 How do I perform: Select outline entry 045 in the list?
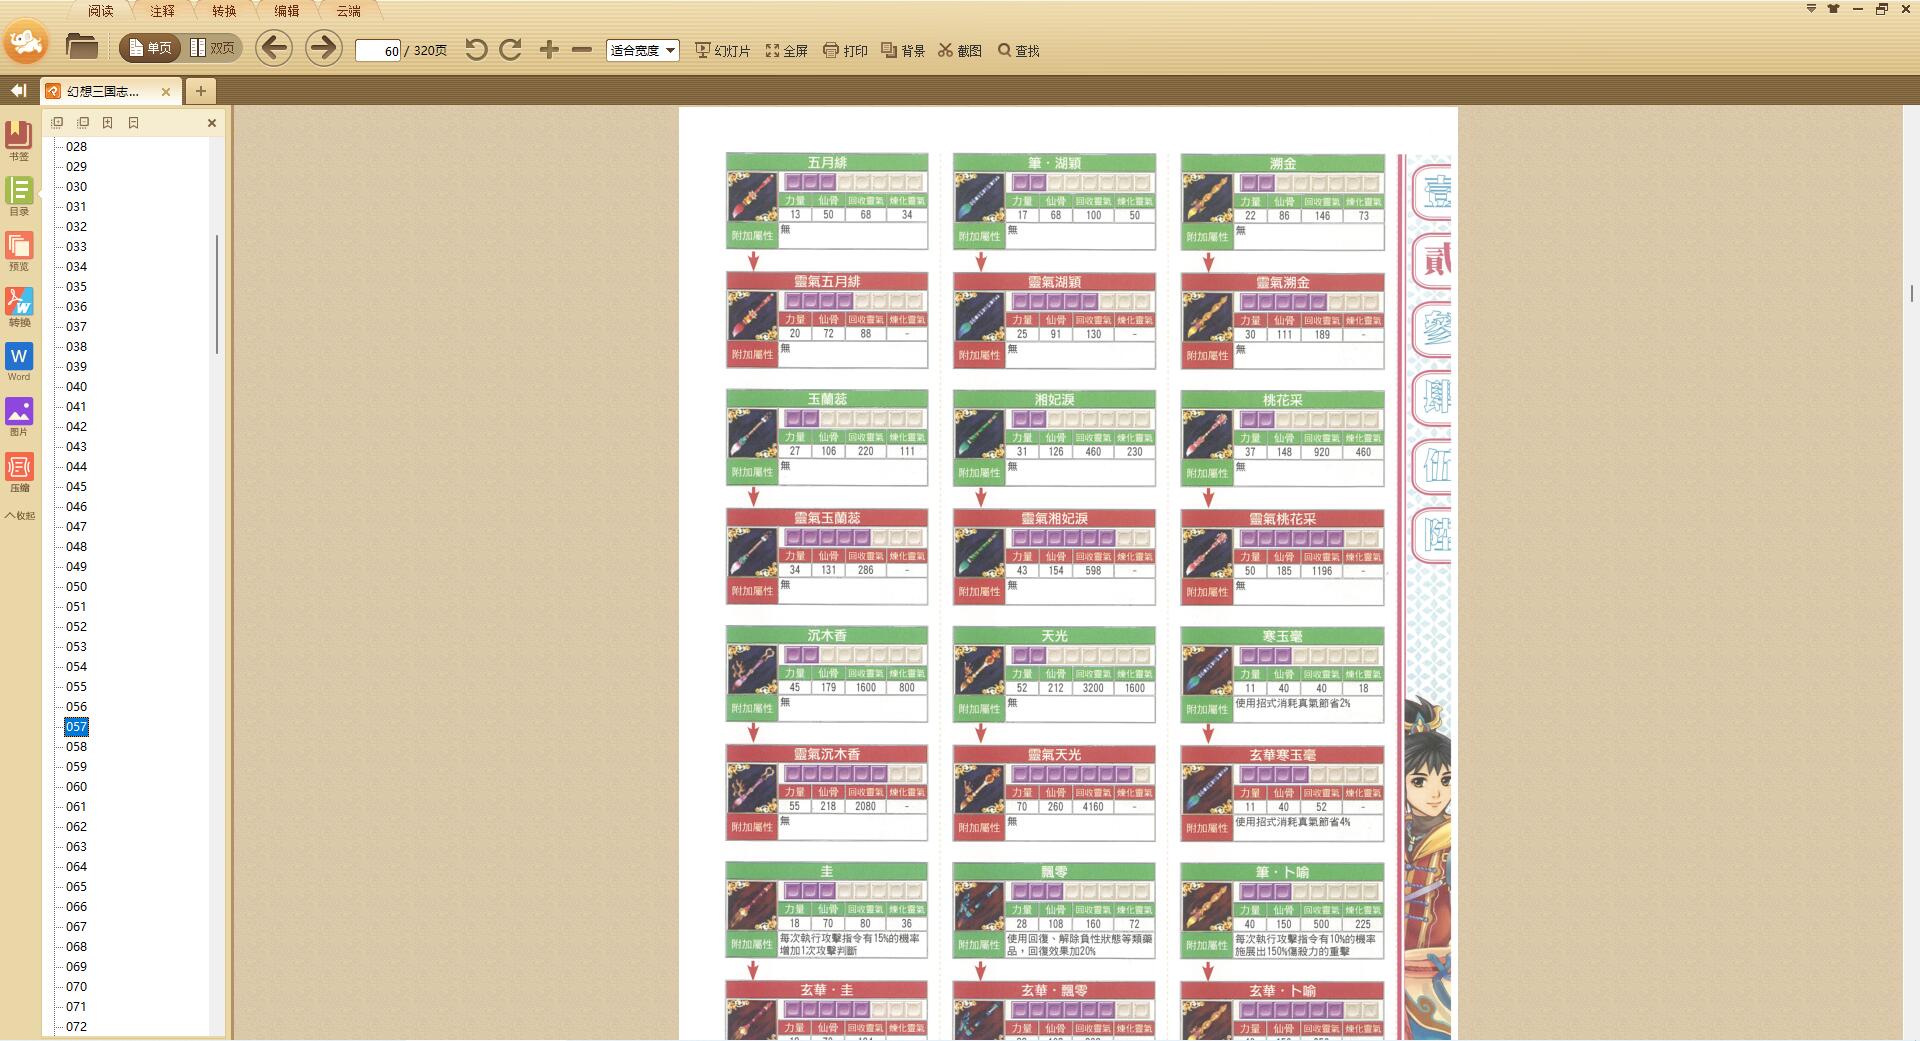tap(76, 487)
